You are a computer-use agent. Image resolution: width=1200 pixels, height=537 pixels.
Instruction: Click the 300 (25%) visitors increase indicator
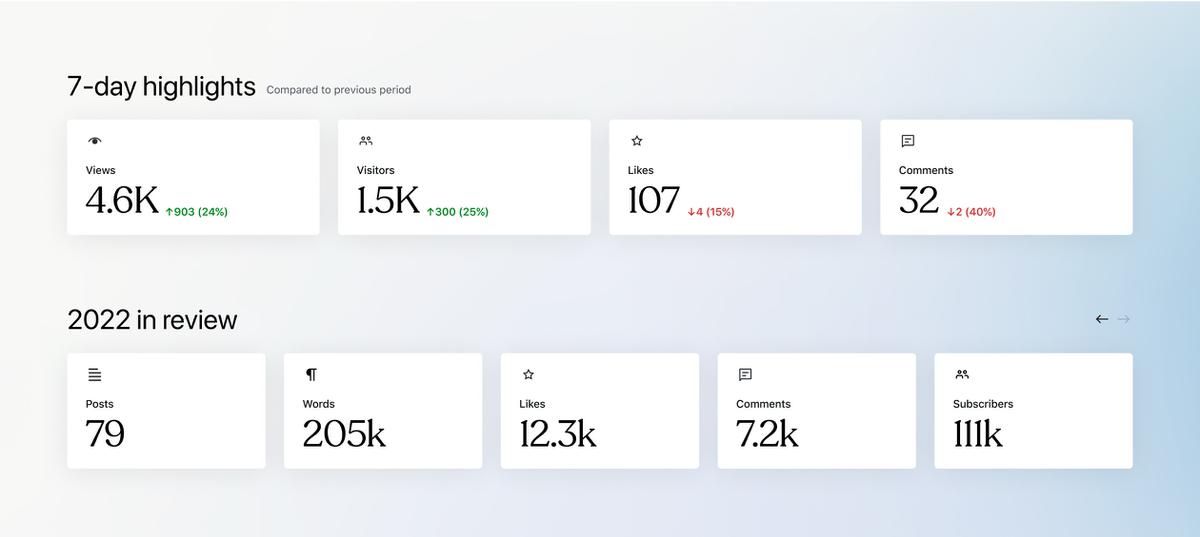458,212
